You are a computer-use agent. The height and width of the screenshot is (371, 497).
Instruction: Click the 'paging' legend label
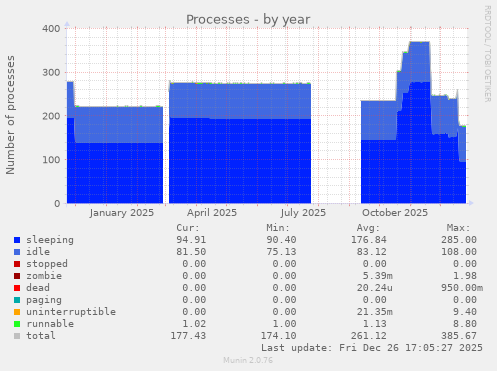[44, 300]
